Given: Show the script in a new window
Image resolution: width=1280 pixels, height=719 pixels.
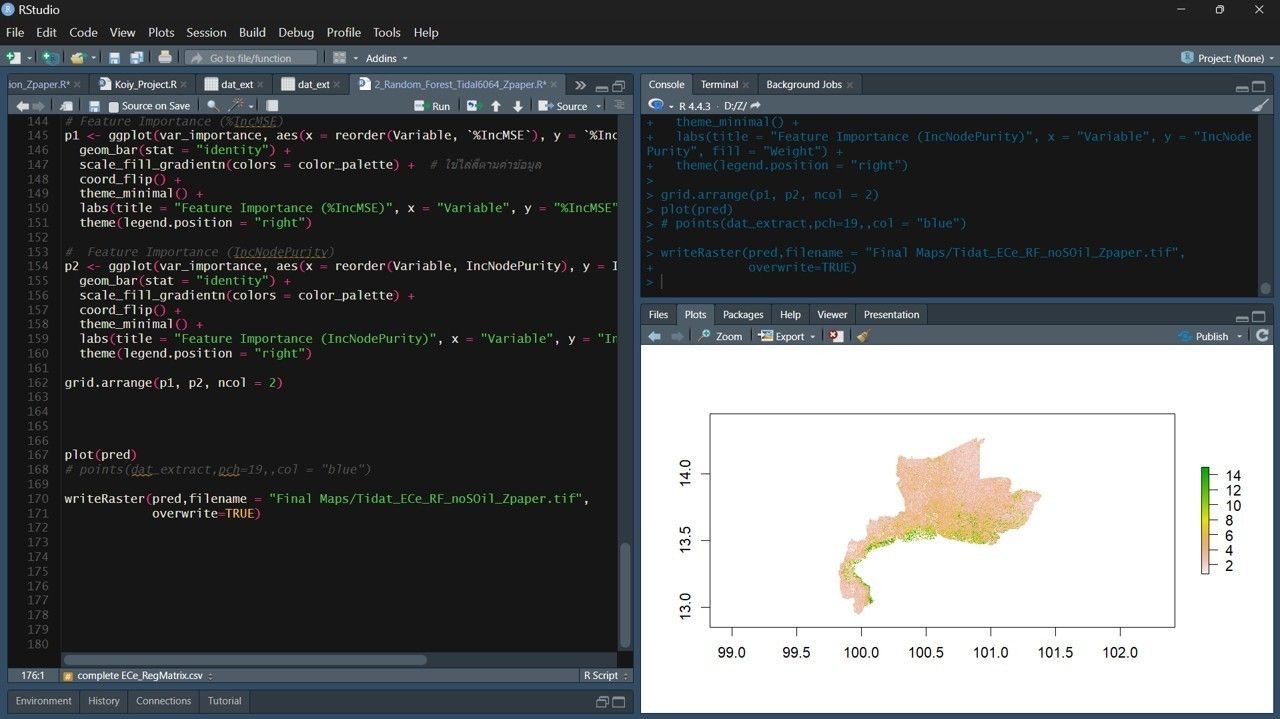Looking at the screenshot, I should click(x=66, y=106).
